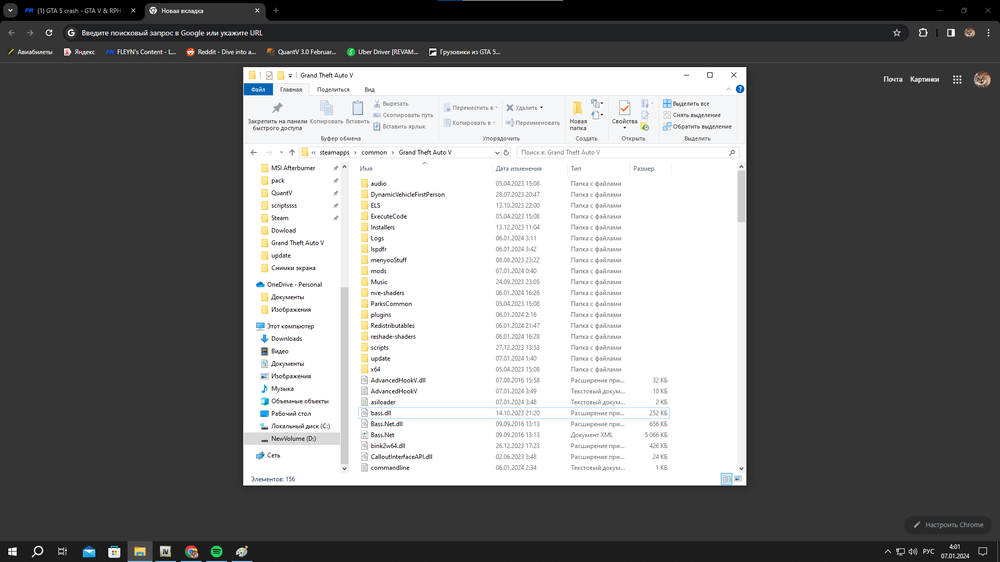Screen dimensions: 1000x562
Task: Bookmark this page with the star icon
Action: coord(897,33)
